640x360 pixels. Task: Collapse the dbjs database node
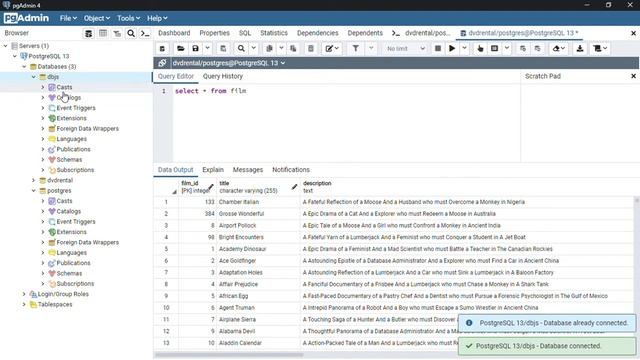[33, 77]
